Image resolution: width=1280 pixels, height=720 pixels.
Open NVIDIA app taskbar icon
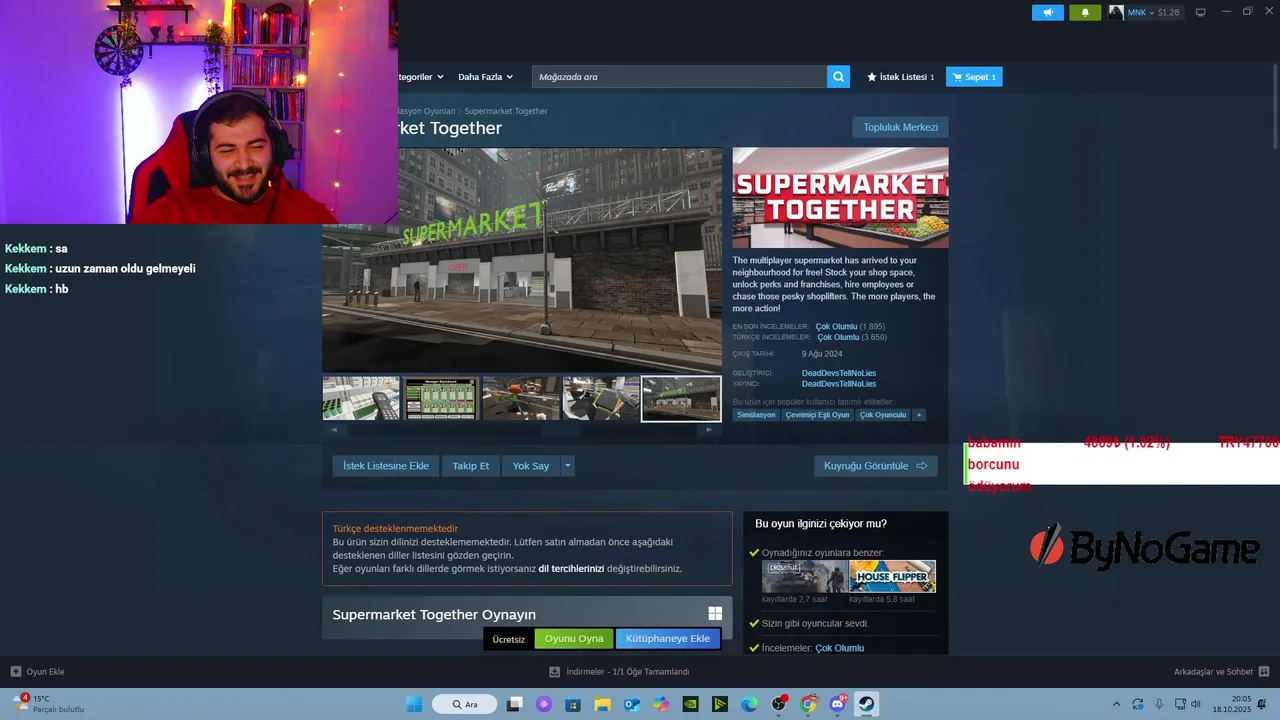690,704
